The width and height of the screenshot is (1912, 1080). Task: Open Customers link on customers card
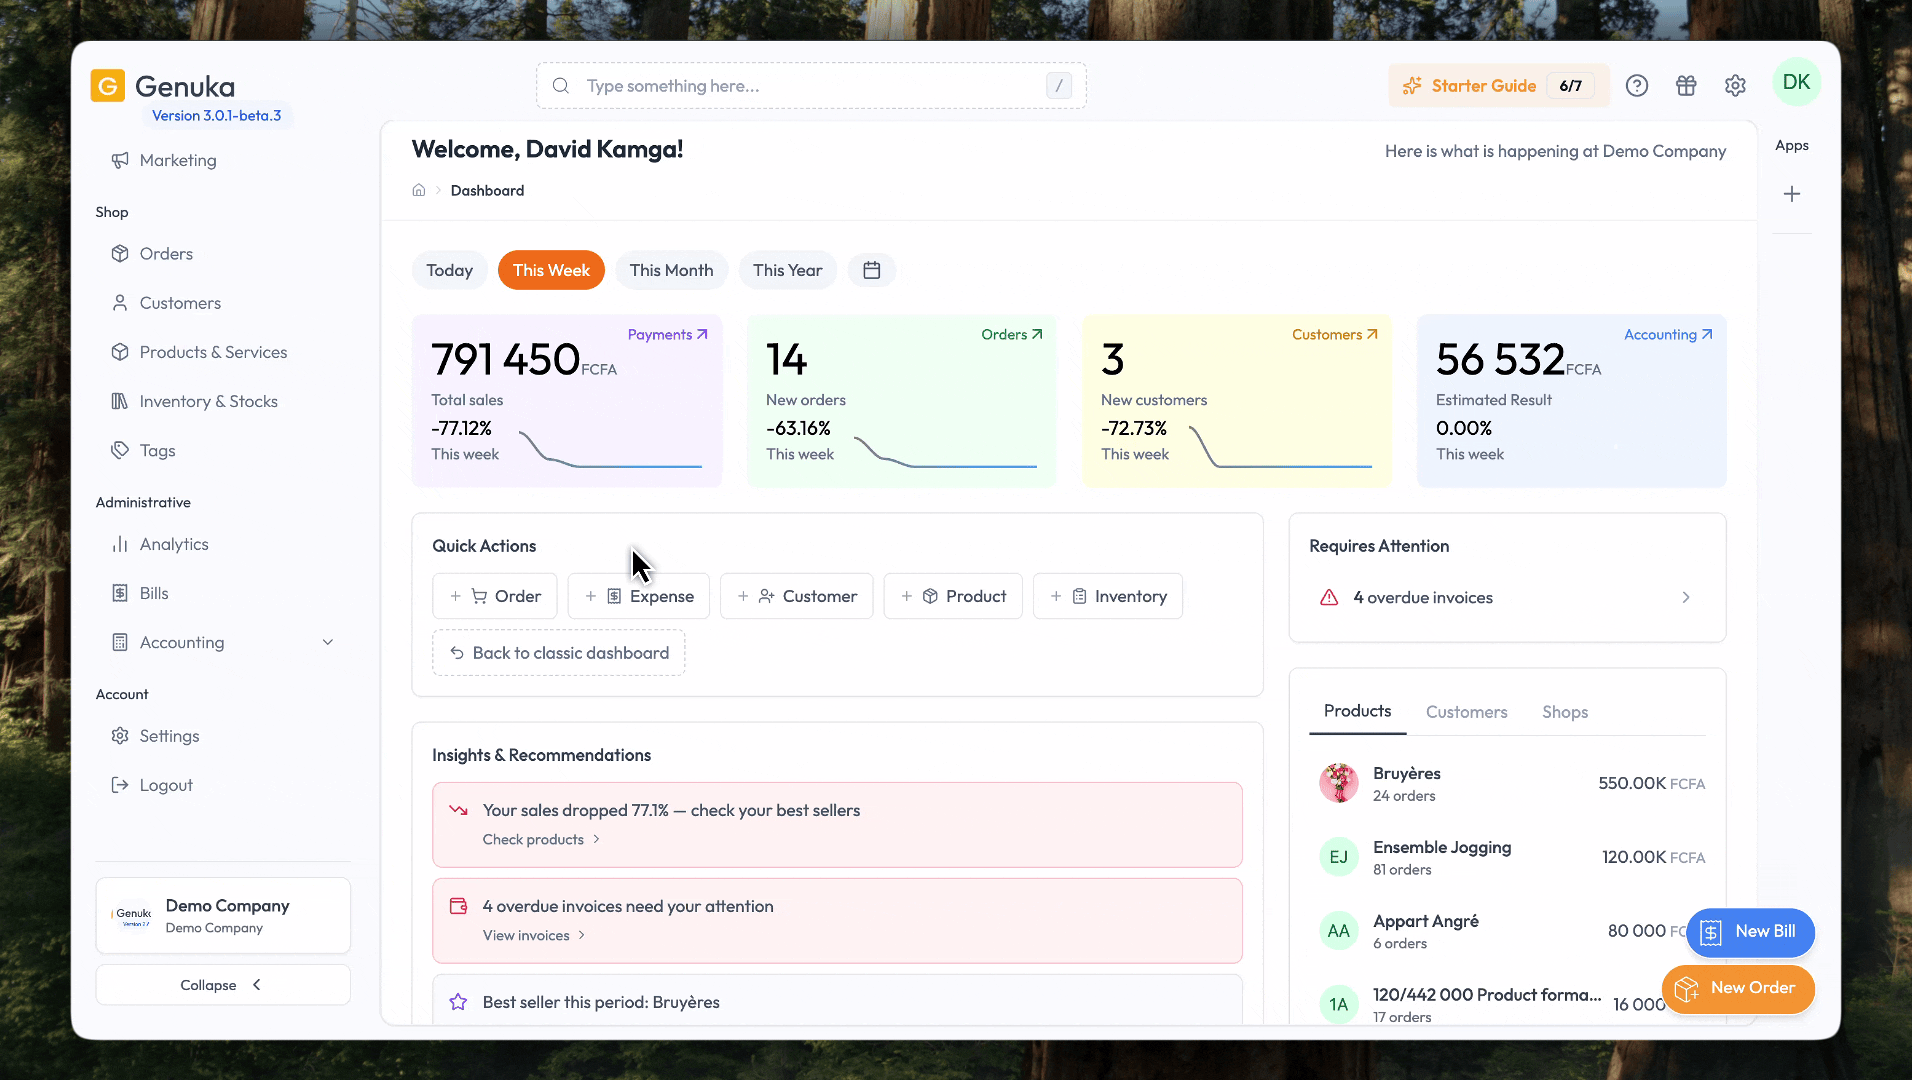[1334, 334]
